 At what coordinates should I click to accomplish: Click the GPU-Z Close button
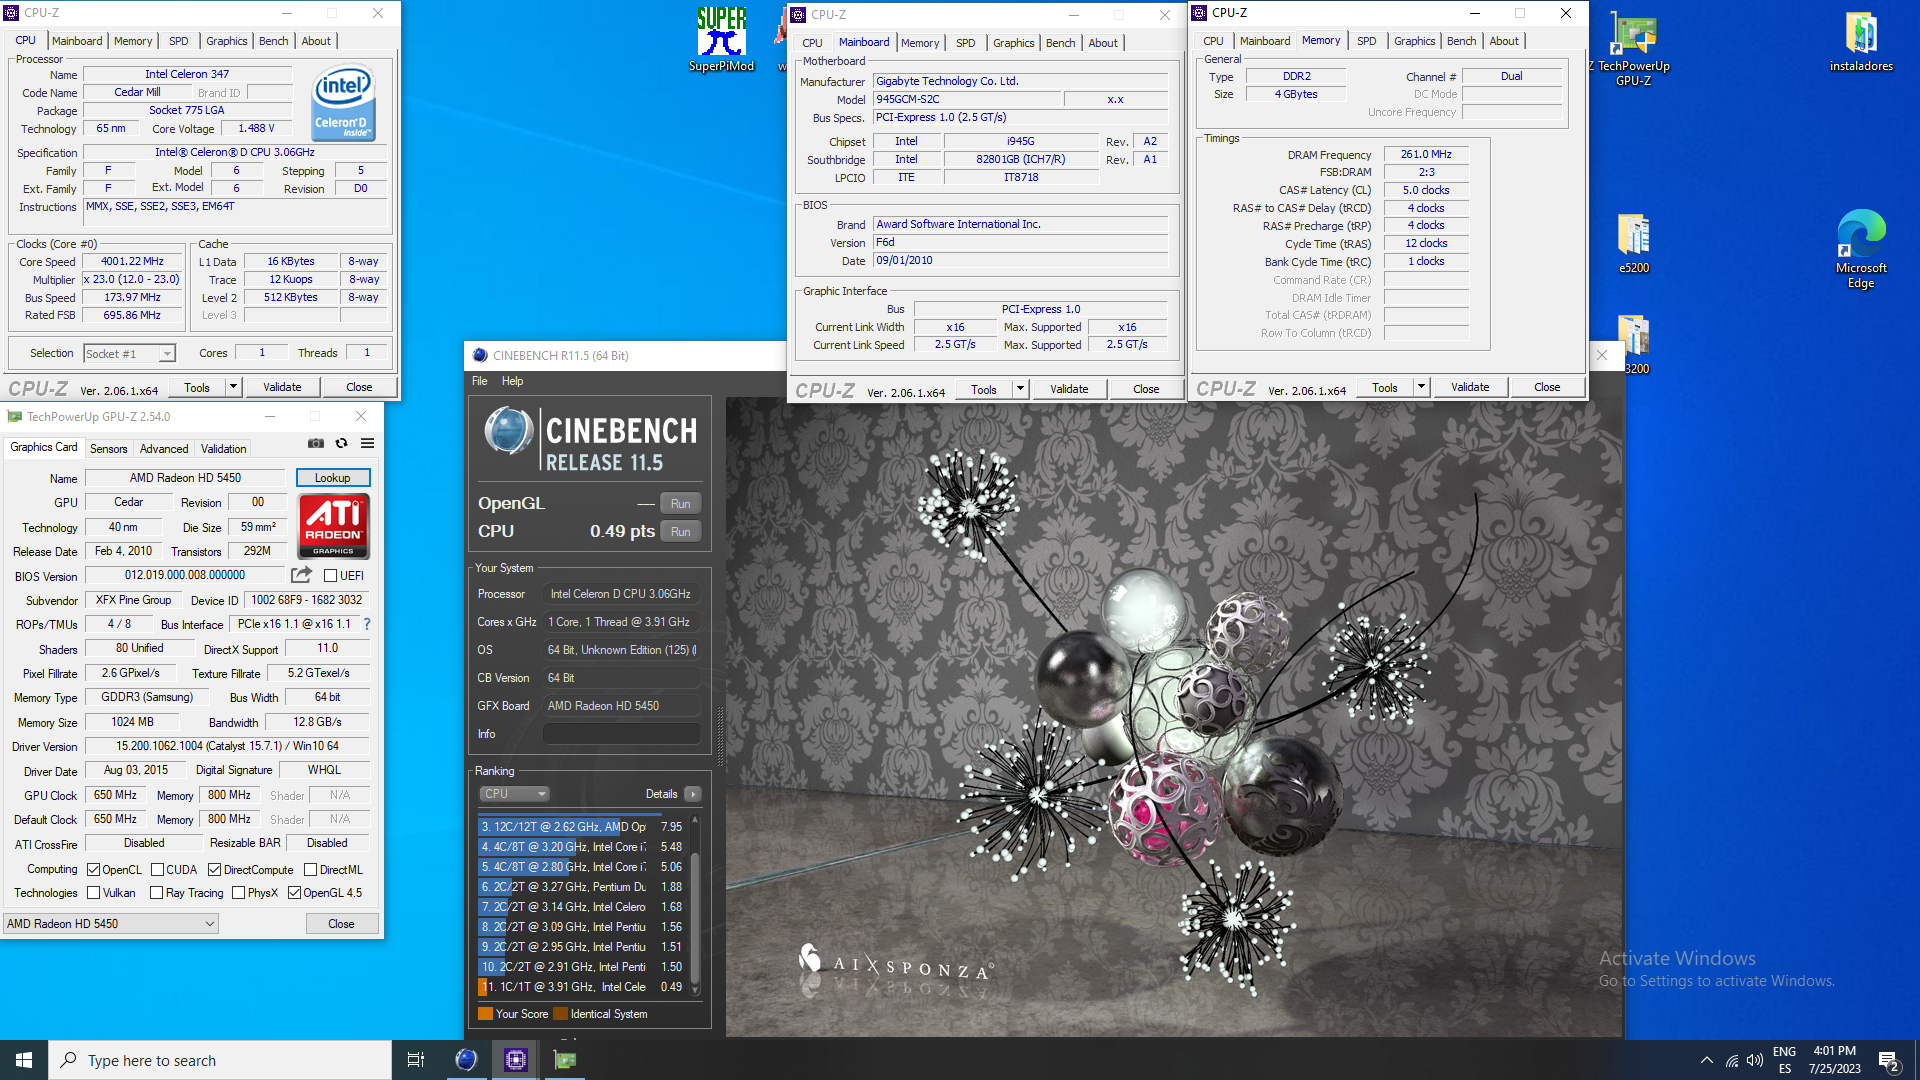point(341,924)
